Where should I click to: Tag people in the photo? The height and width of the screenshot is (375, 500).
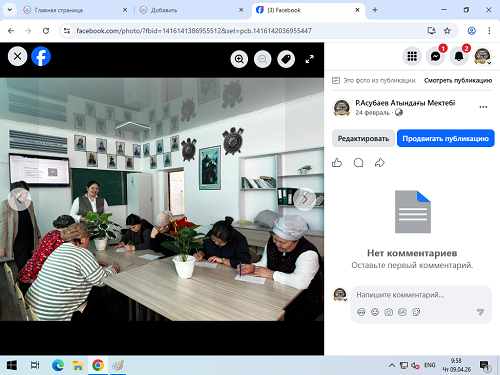(286, 59)
